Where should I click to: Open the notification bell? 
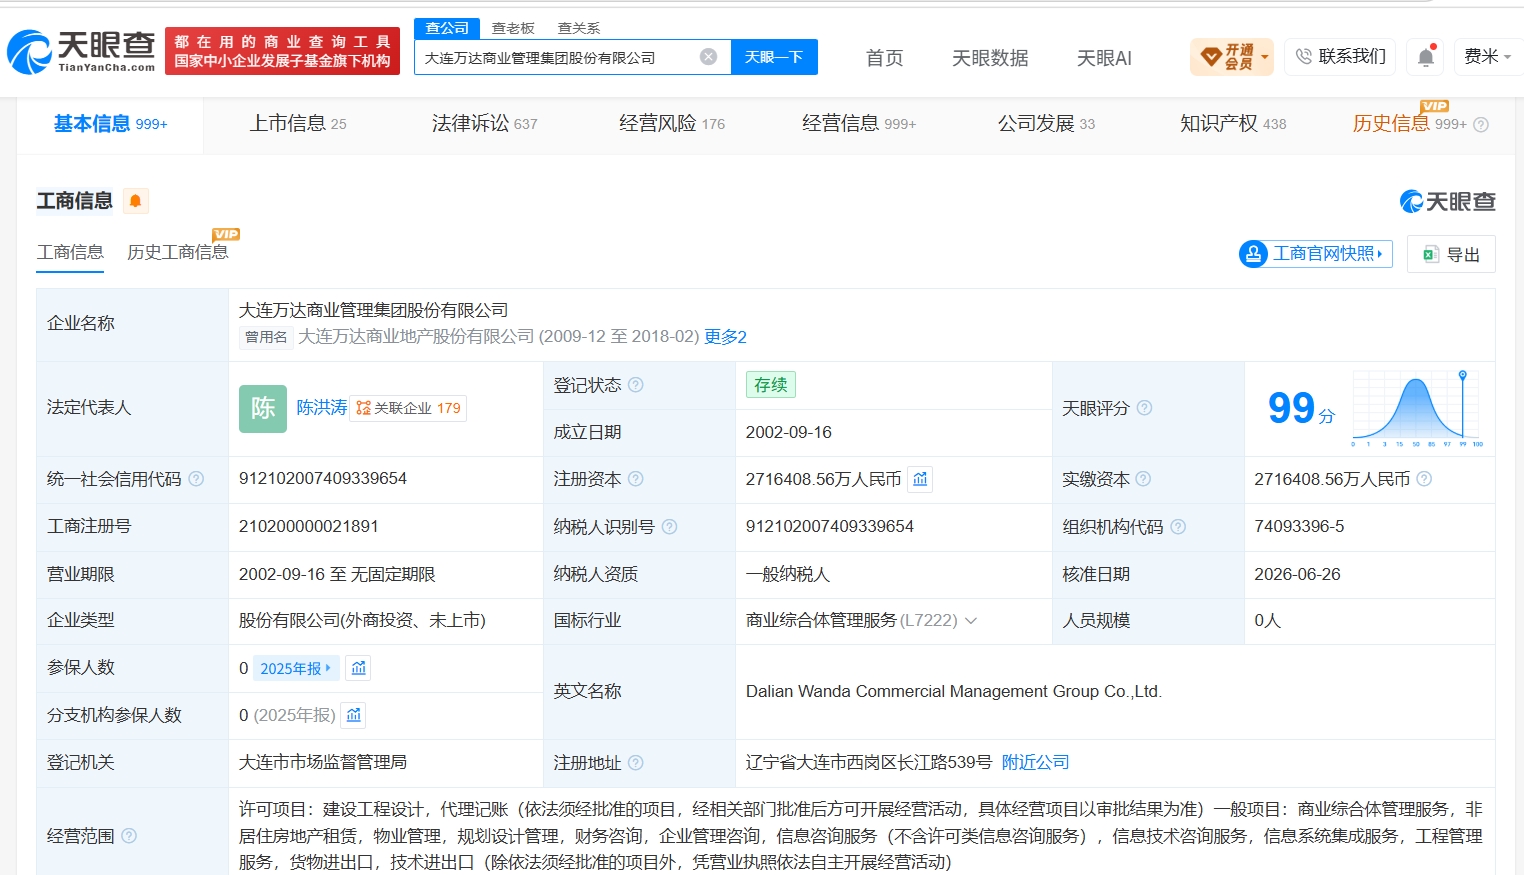tap(1426, 57)
